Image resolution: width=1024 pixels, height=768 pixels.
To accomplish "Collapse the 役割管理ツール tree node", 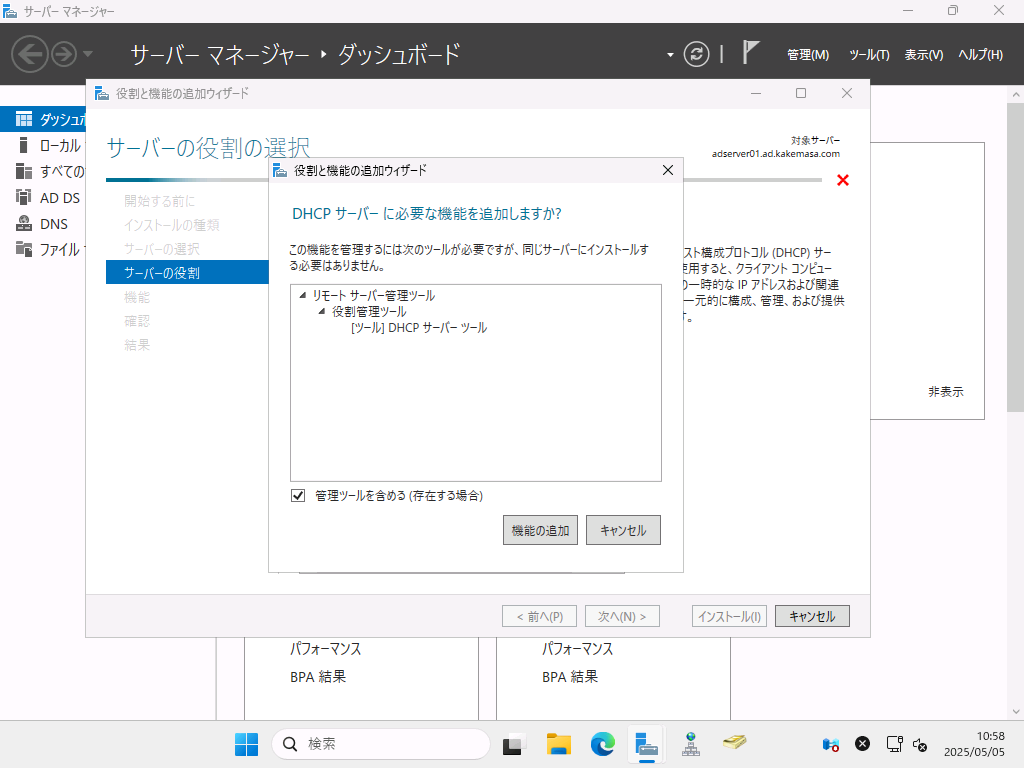I will pyautogui.click(x=321, y=312).
